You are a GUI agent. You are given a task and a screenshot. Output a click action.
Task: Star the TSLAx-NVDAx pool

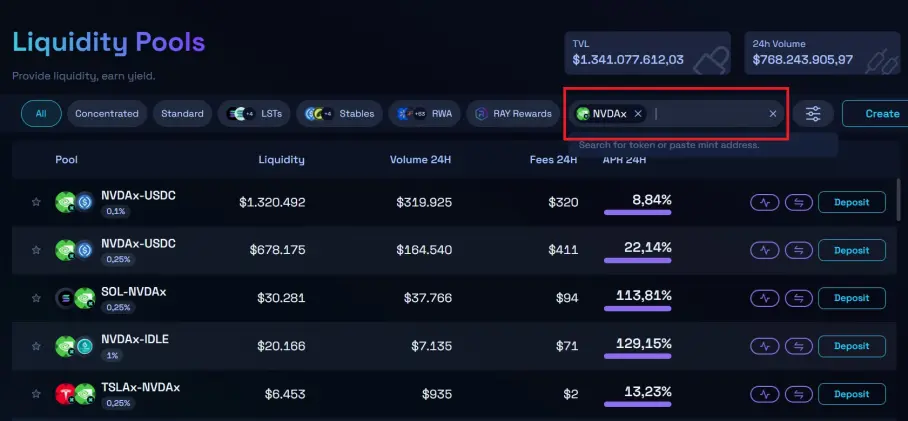tap(36, 394)
